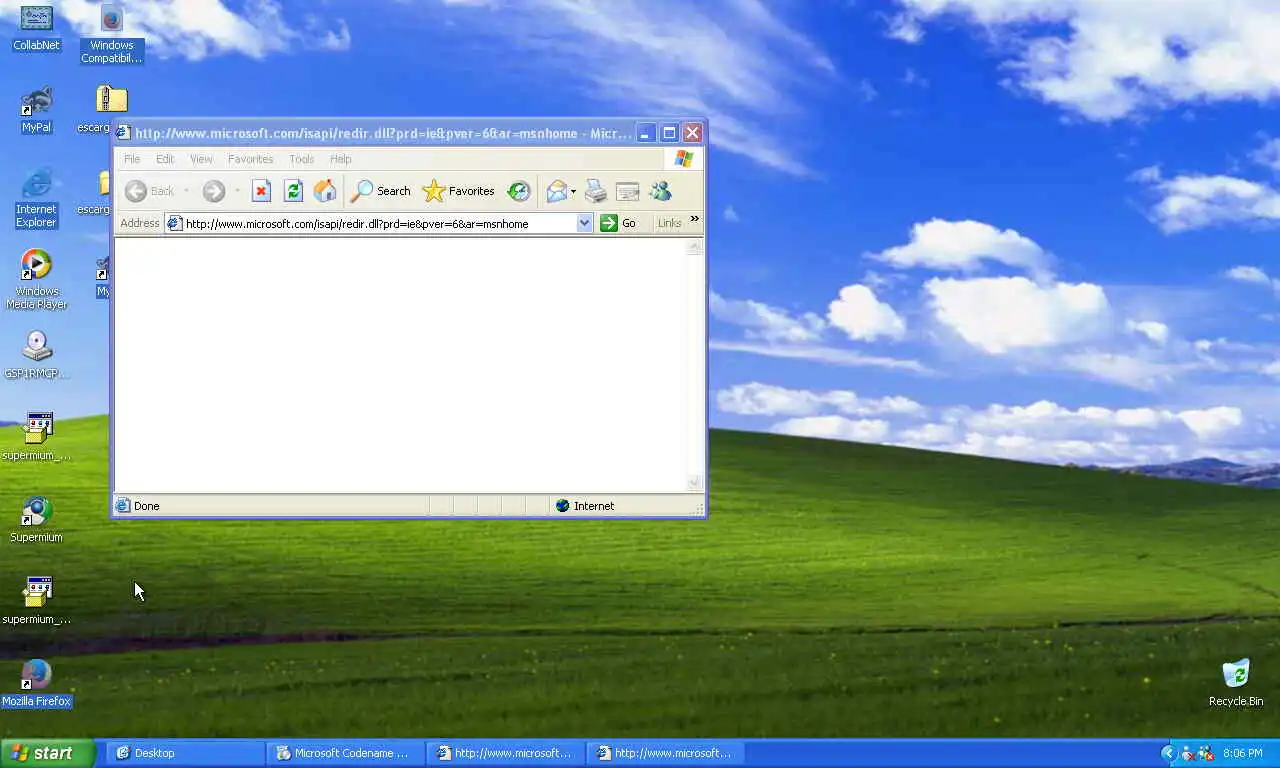Screen dimensions: 1280x768
Task: Select the Windows Media Player desktop icon
Action: (x=36, y=280)
